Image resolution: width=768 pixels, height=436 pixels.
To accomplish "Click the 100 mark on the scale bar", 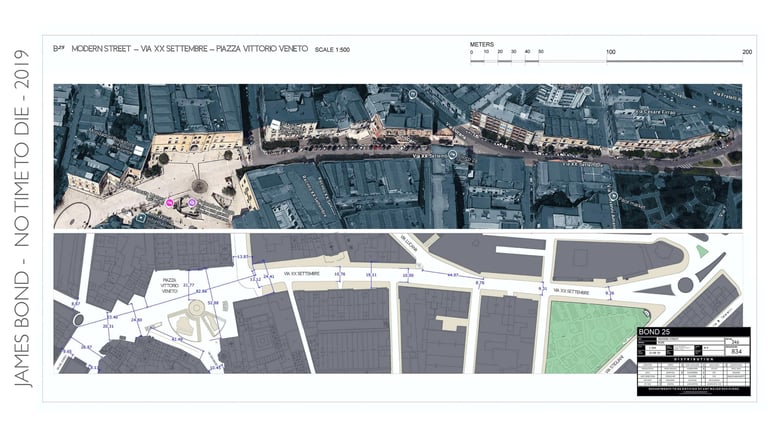I will click(x=611, y=52).
